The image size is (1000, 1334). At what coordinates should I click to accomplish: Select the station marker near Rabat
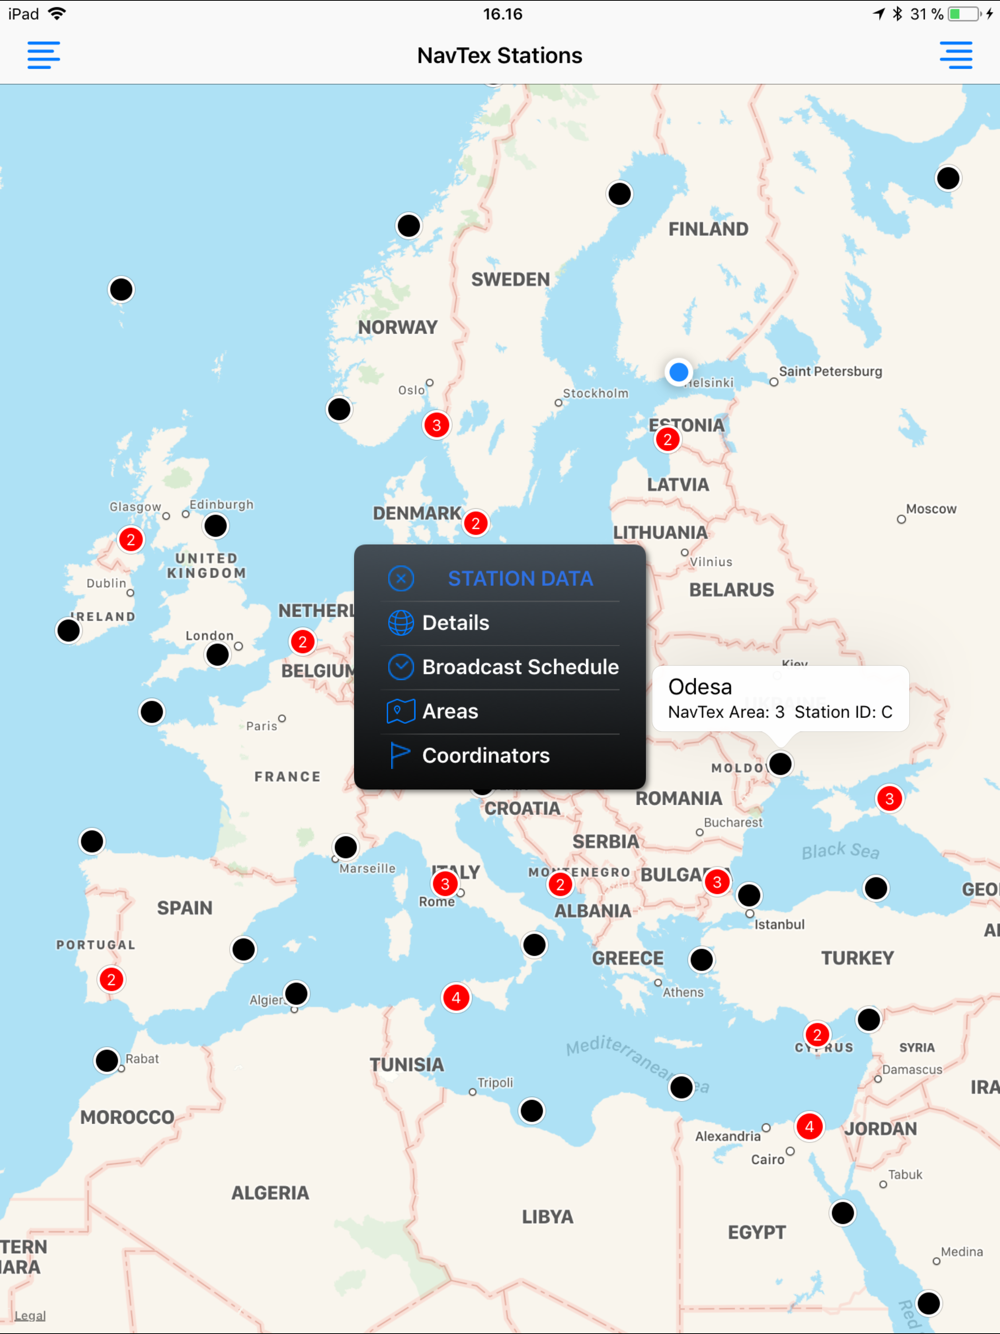pos(106,1060)
